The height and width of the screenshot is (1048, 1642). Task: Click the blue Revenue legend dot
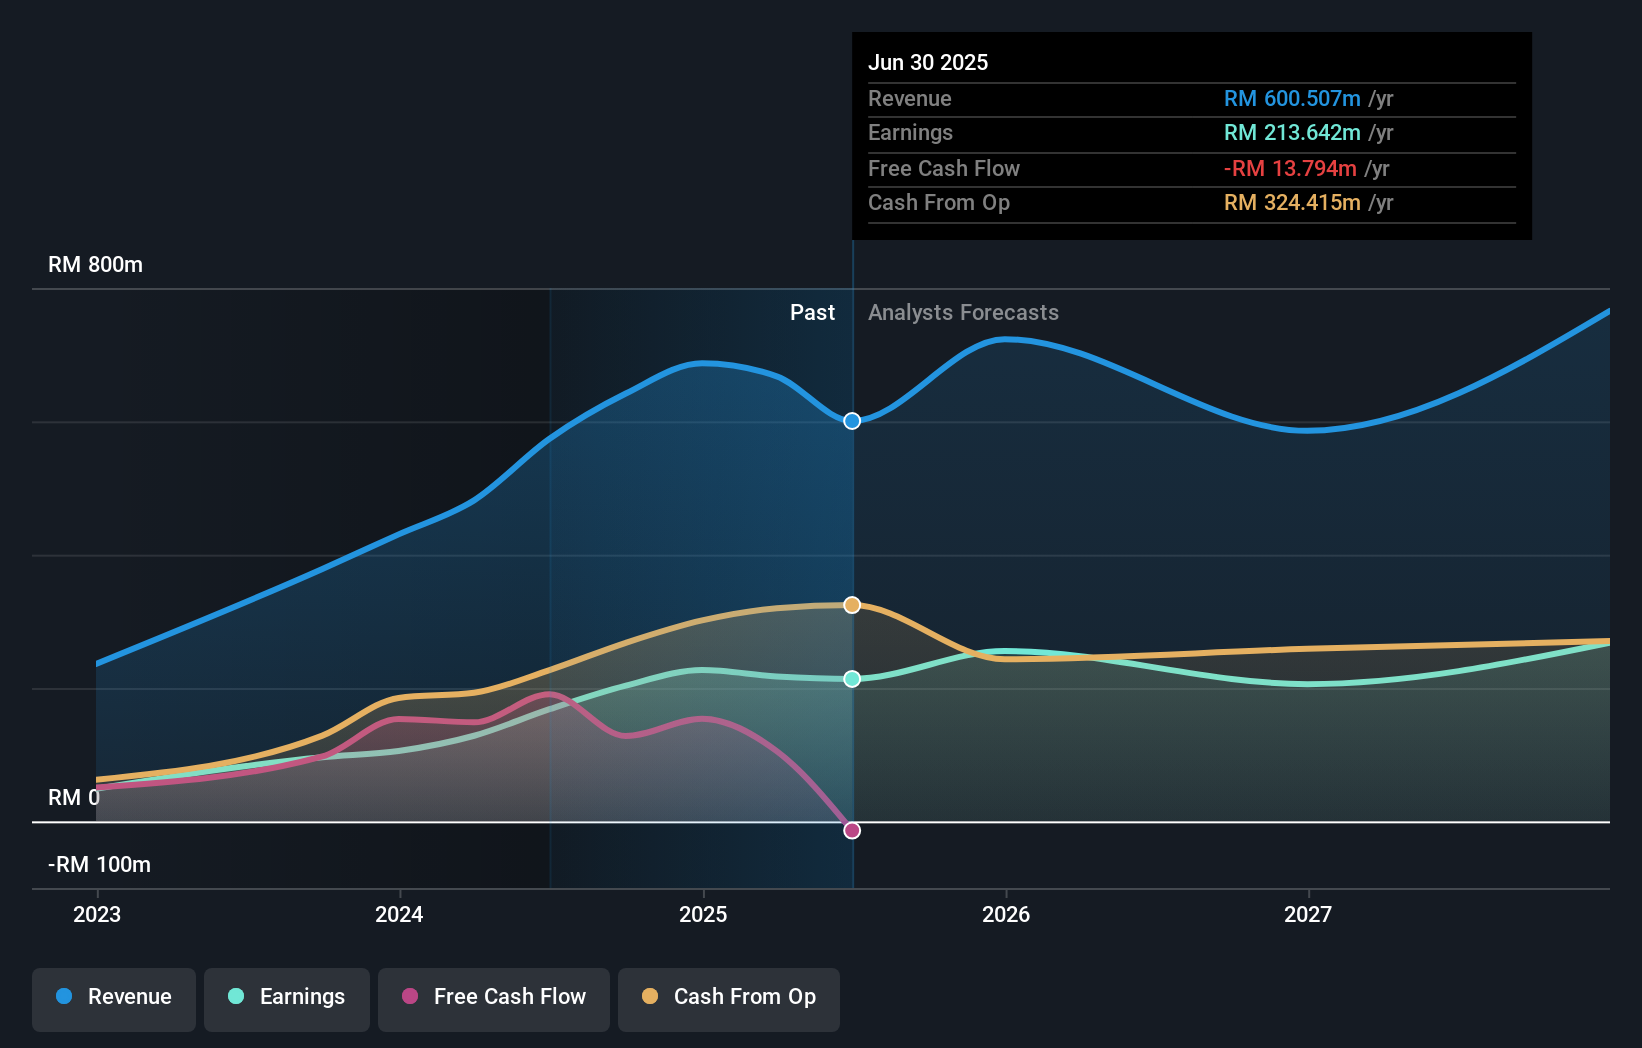(x=63, y=997)
